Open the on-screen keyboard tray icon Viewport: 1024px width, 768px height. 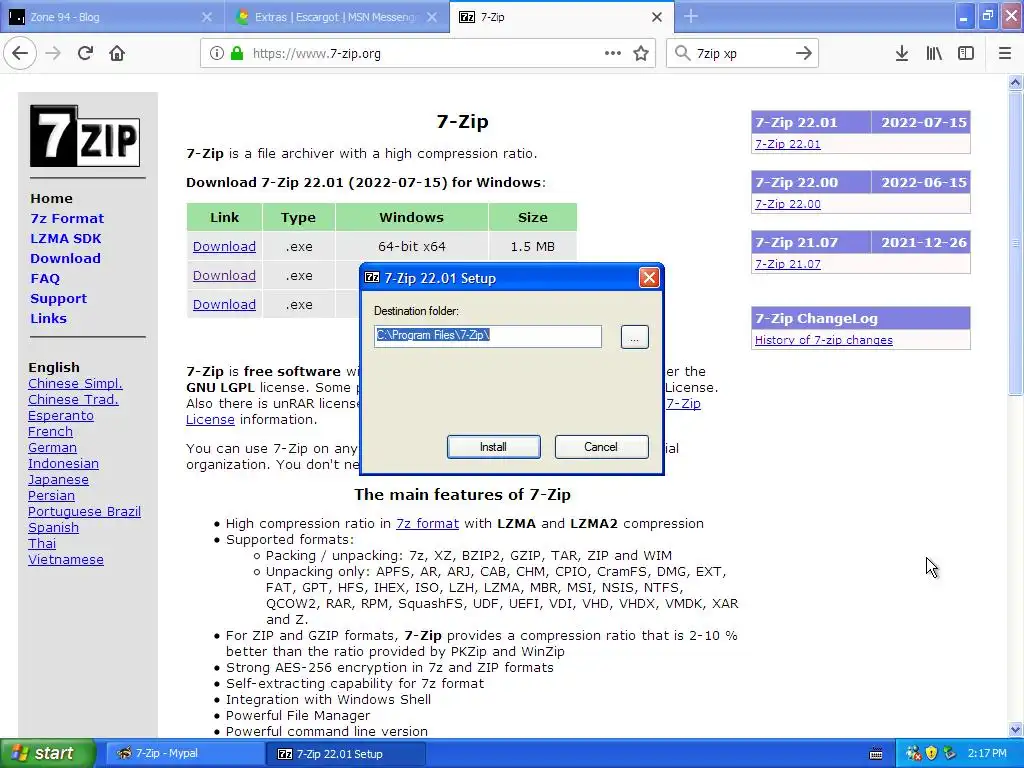(x=876, y=754)
